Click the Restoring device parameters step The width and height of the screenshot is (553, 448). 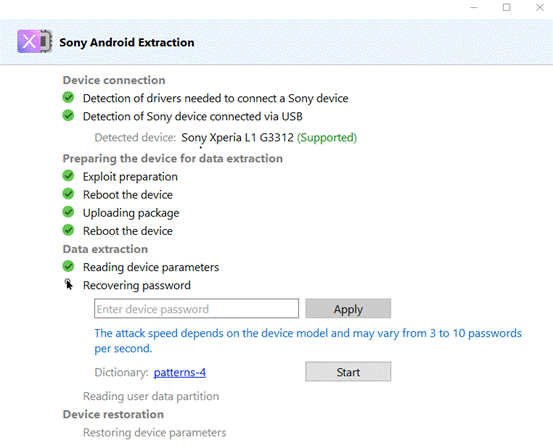[x=154, y=432]
